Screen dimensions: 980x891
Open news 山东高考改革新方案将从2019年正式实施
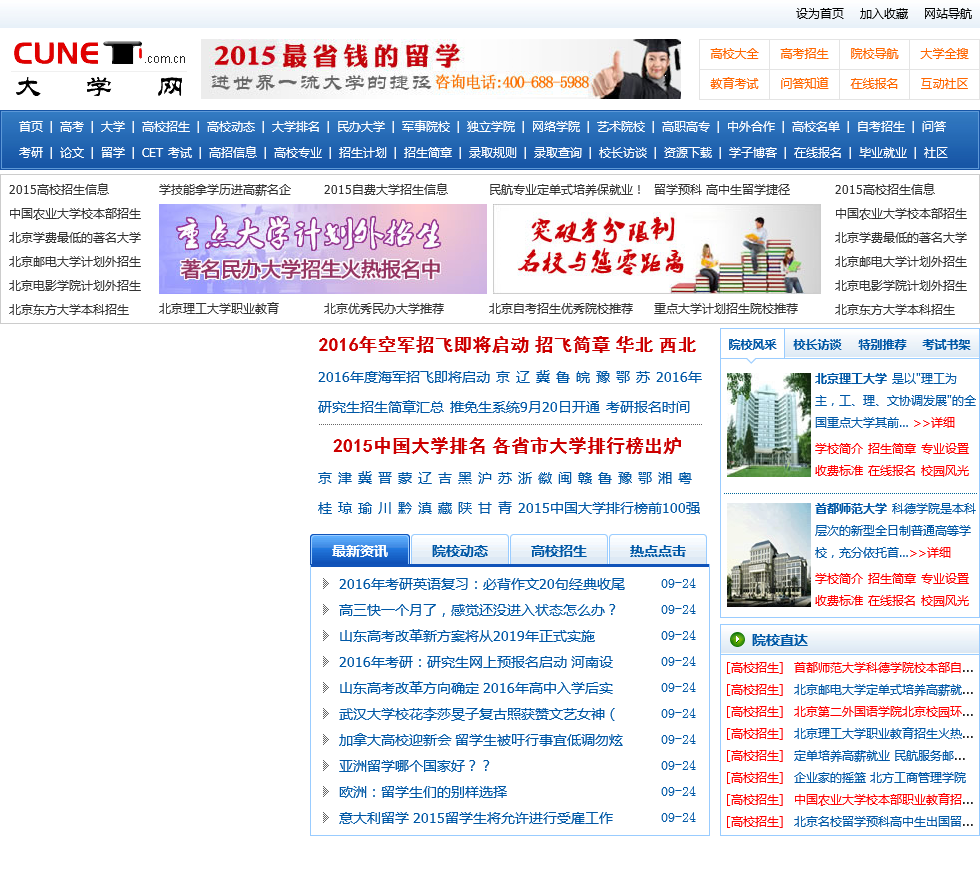pos(466,636)
